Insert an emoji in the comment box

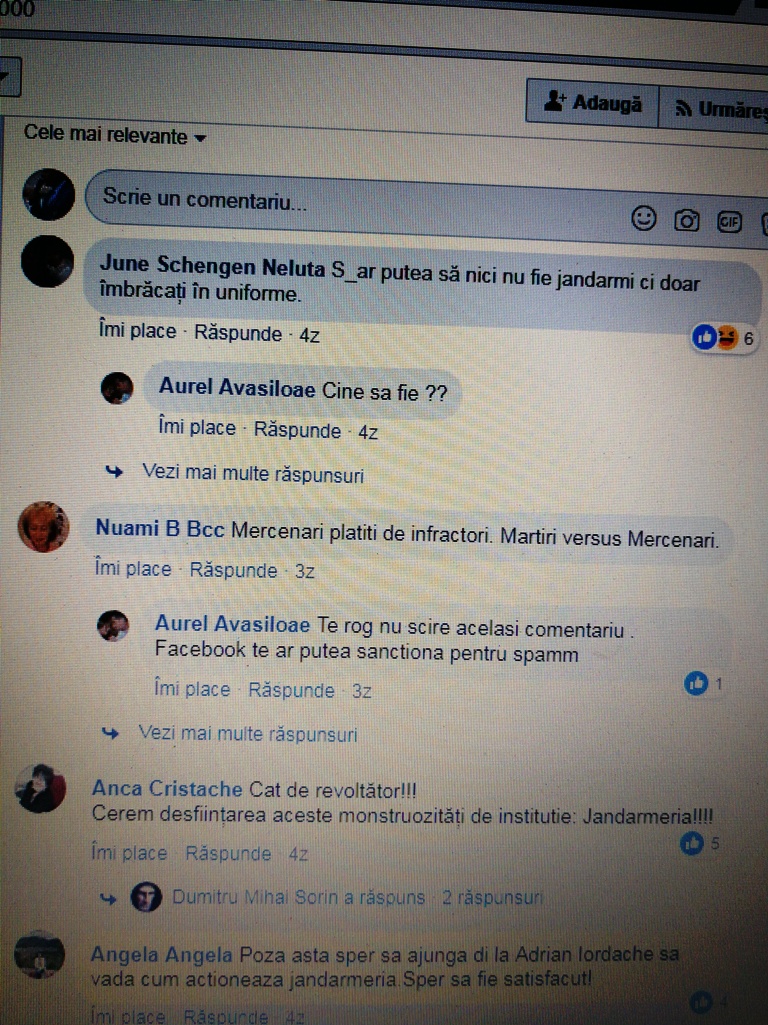643,218
